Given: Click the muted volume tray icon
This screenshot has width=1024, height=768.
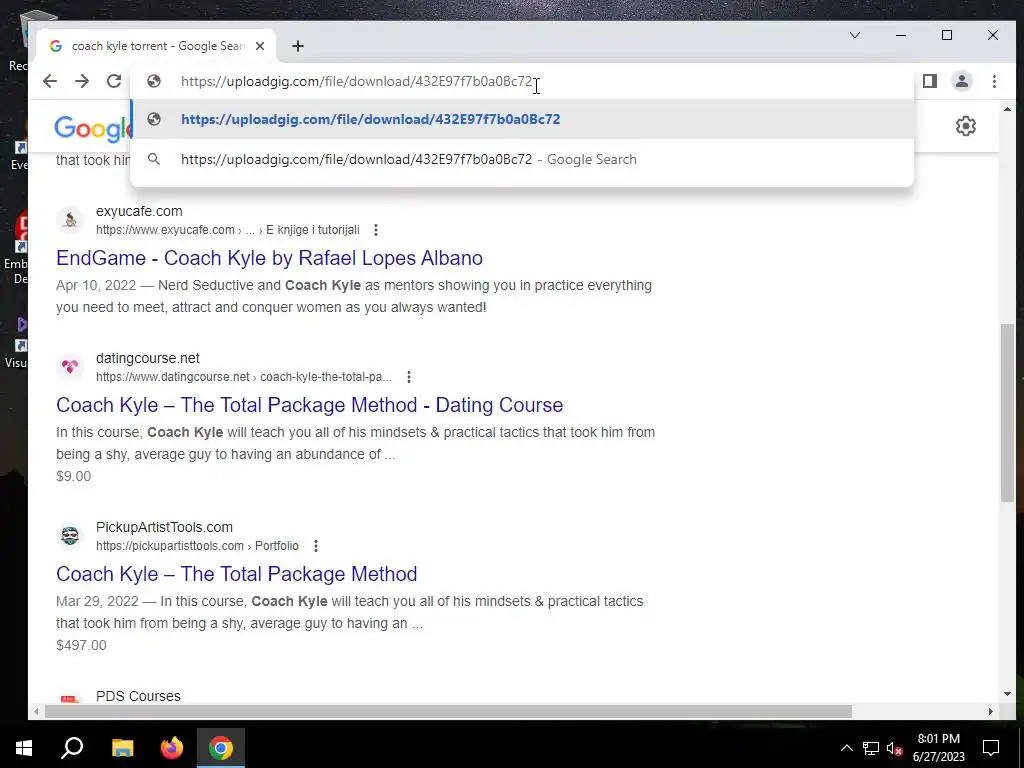Looking at the screenshot, I should [x=894, y=748].
